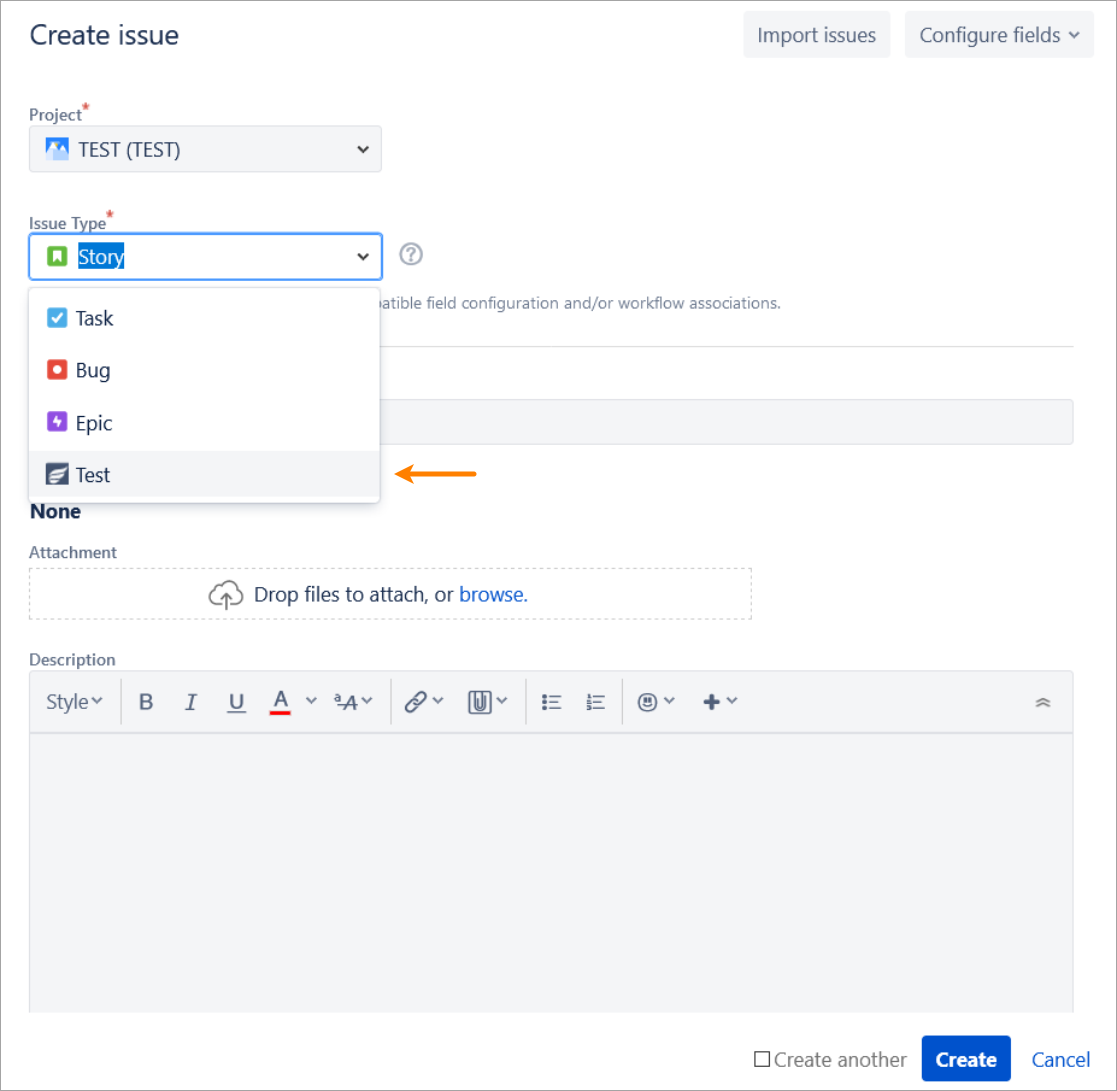The height and width of the screenshot is (1091, 1117).
Task: Open the Project dropdown showing TEST (TEST)
Action: (205, 149)
